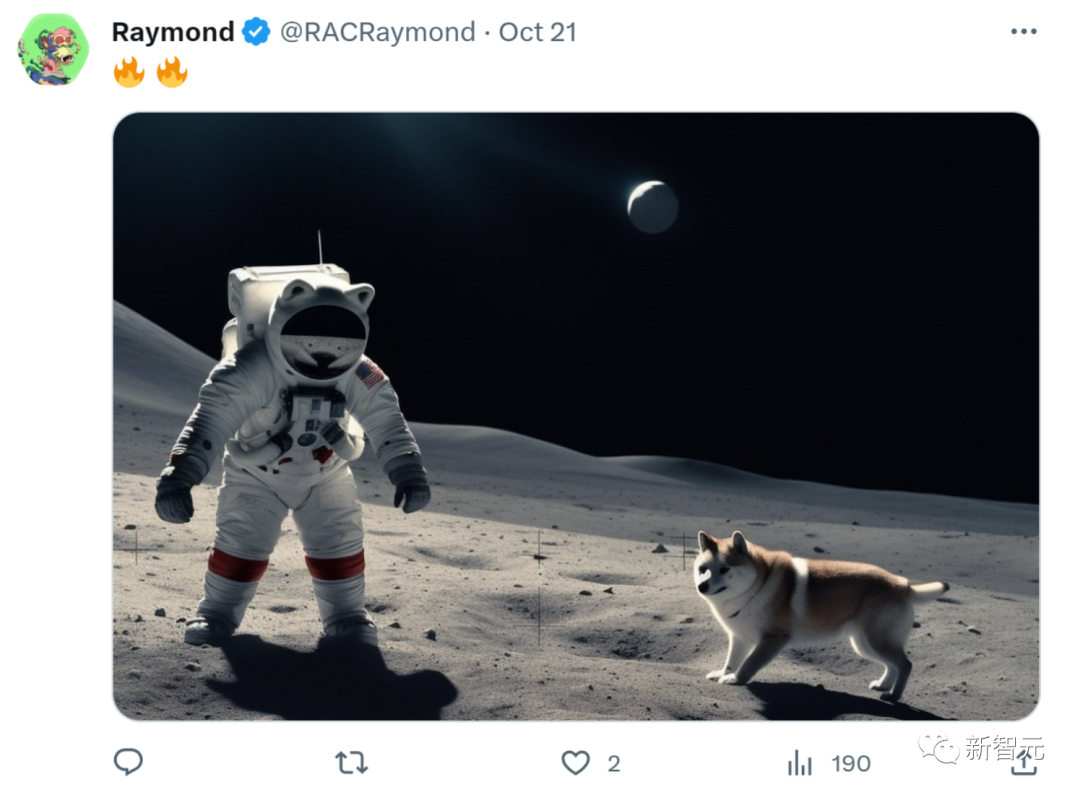
Task: Retweet this post using the arrows icon
Action: pyautogui.click(x=351, y=764)
